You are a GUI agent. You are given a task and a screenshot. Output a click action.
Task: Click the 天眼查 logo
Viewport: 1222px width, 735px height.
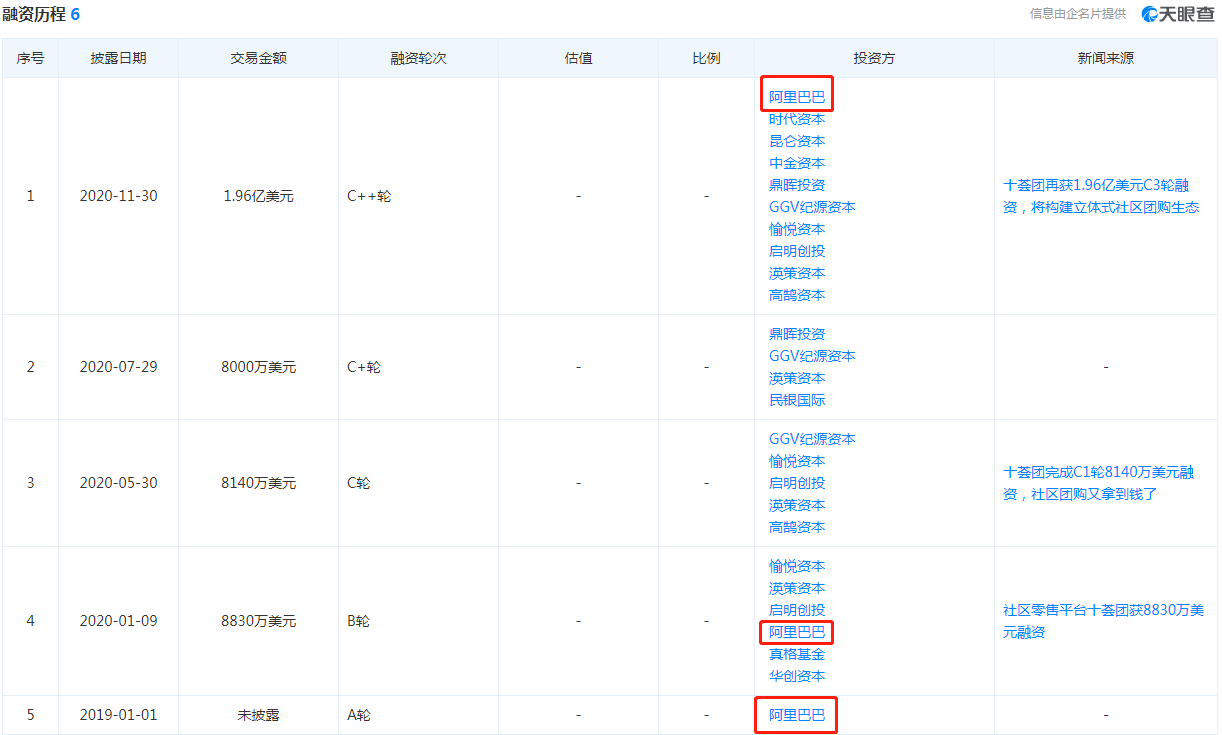click(x=1179, y=14)
